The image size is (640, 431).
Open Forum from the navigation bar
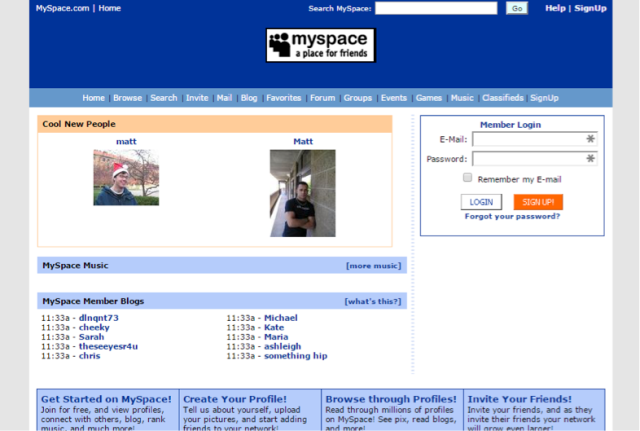pos(322,98)
